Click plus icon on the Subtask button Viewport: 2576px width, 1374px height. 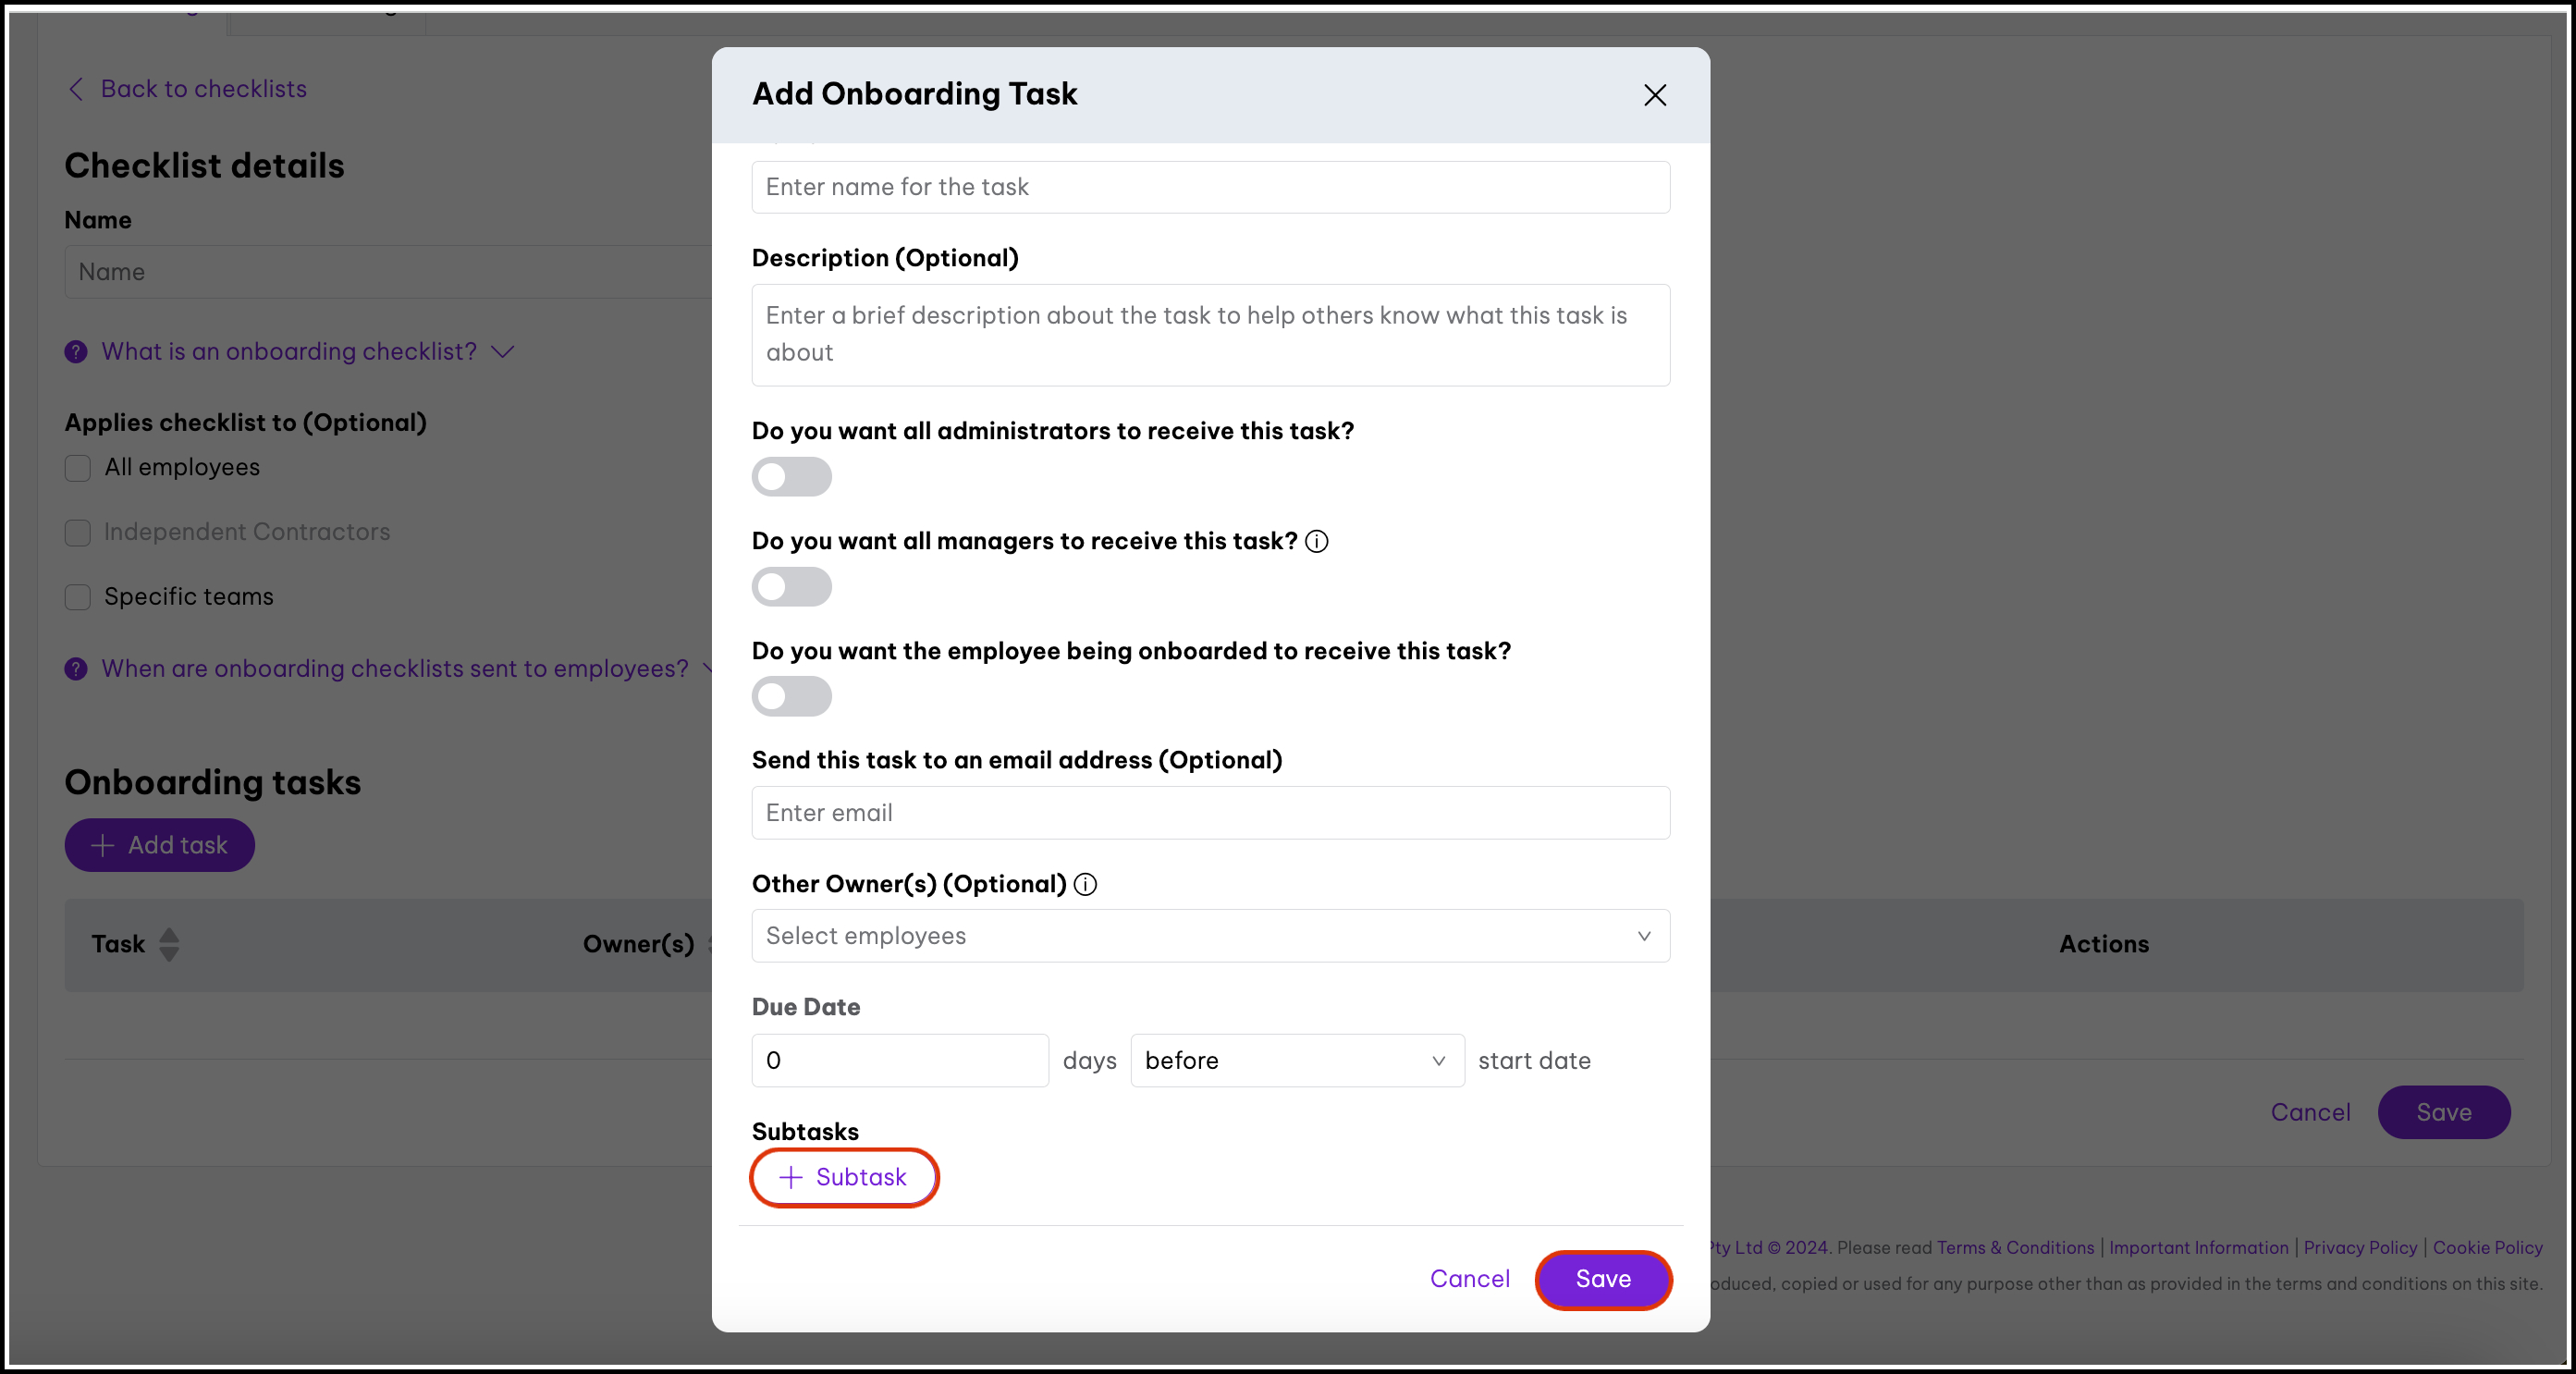point(791,1177)
